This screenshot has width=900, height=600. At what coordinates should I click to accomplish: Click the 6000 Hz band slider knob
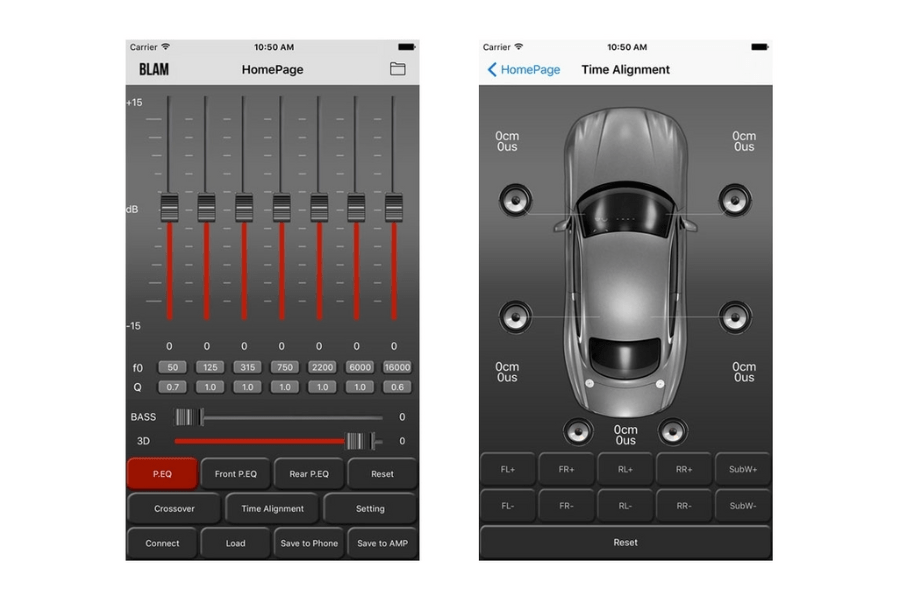356,207
